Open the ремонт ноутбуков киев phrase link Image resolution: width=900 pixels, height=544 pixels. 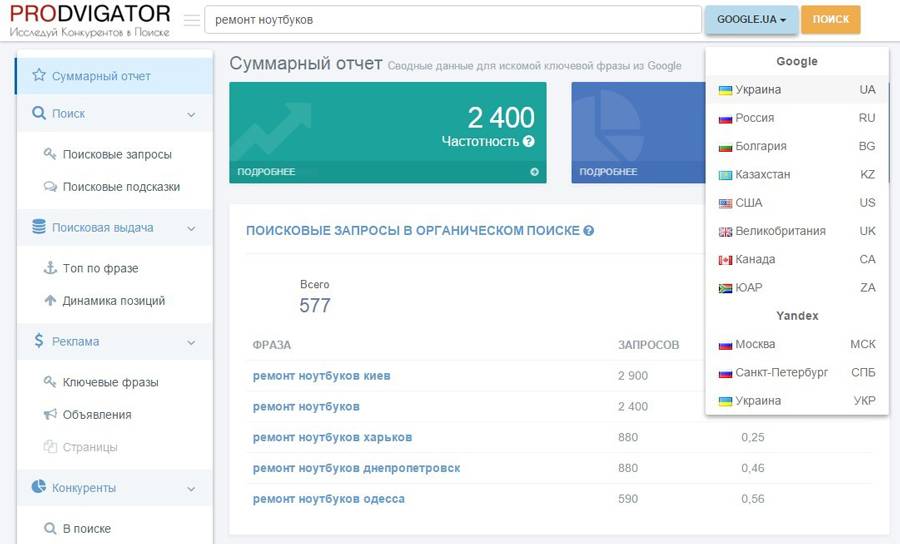point(321,376)
